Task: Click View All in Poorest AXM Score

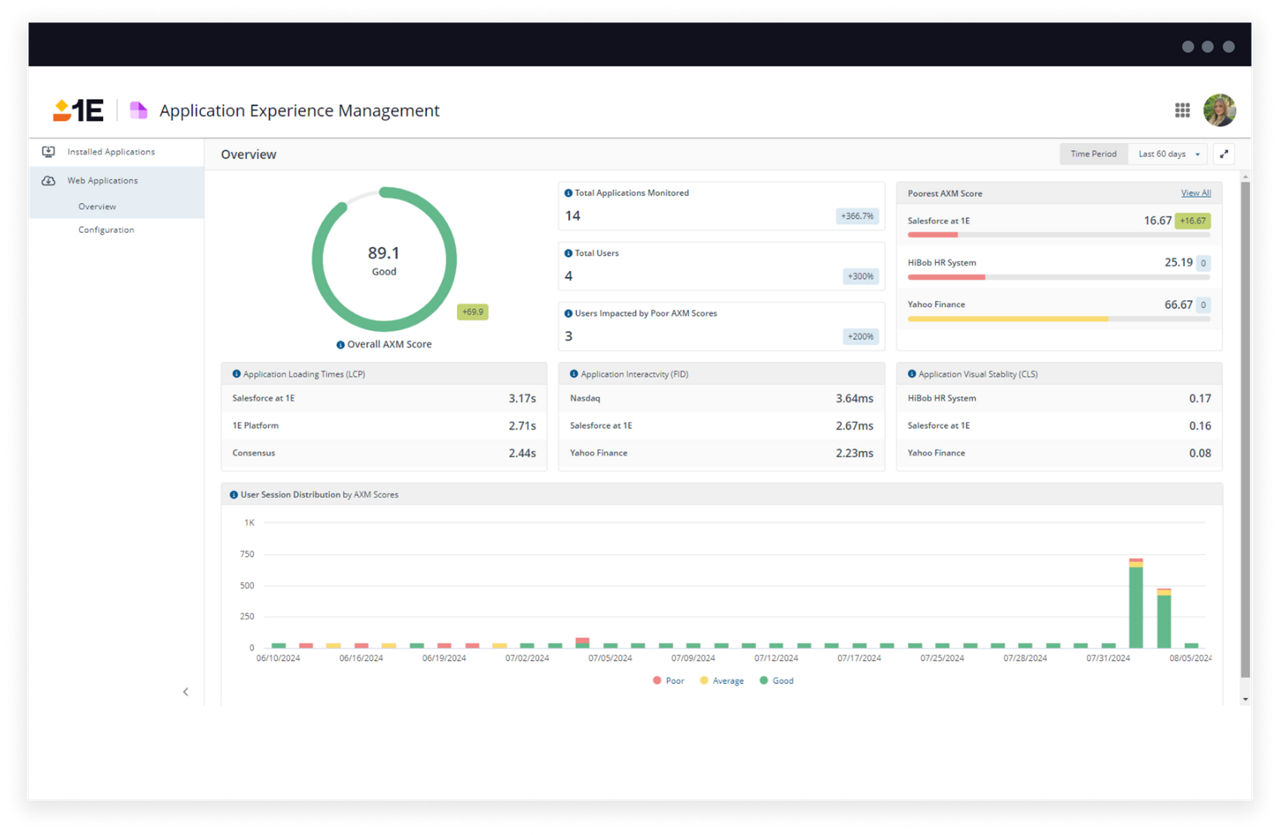Action: coord(1195,193)
